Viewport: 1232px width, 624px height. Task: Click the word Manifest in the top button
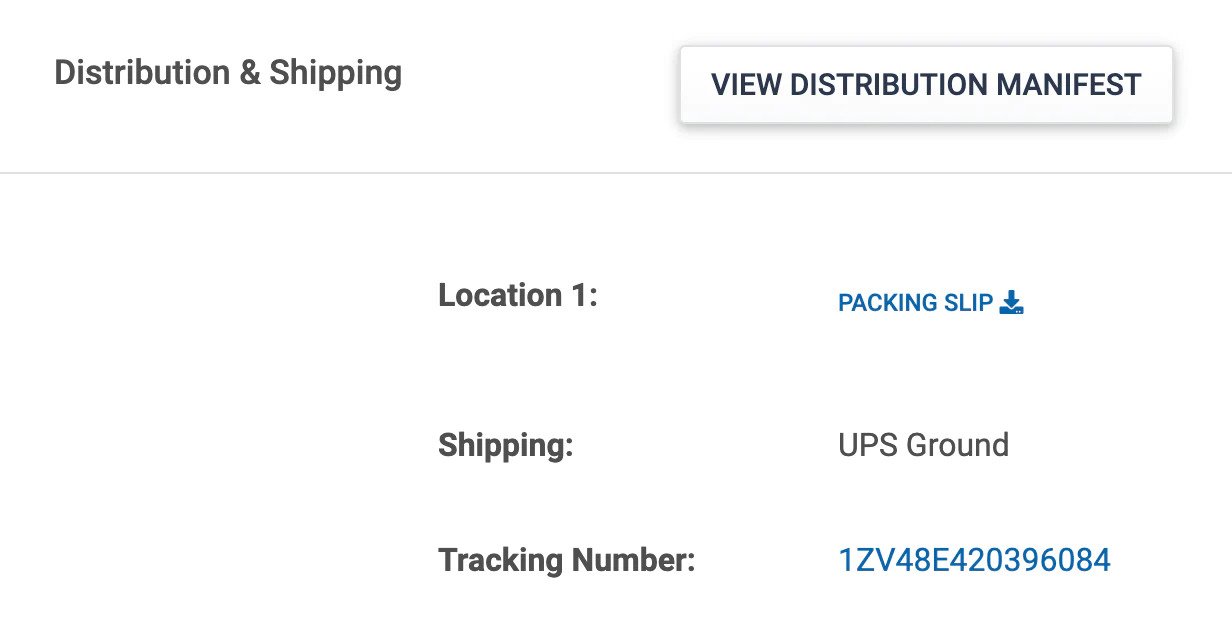pos(1069,85)
